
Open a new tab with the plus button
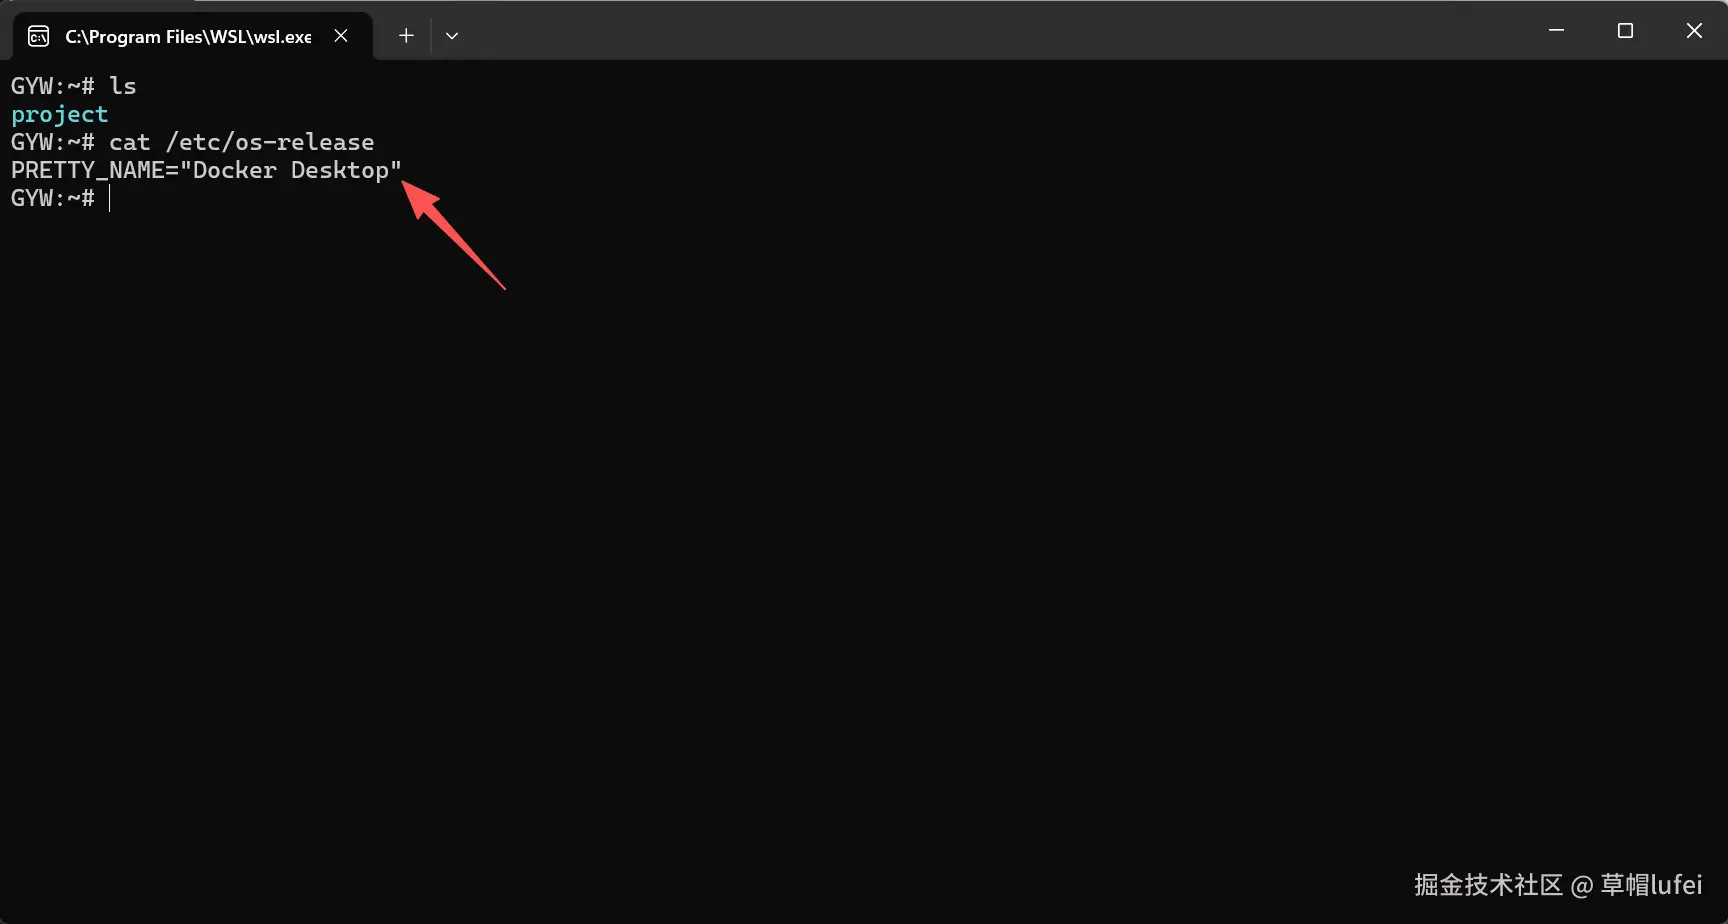click(406, 36)
